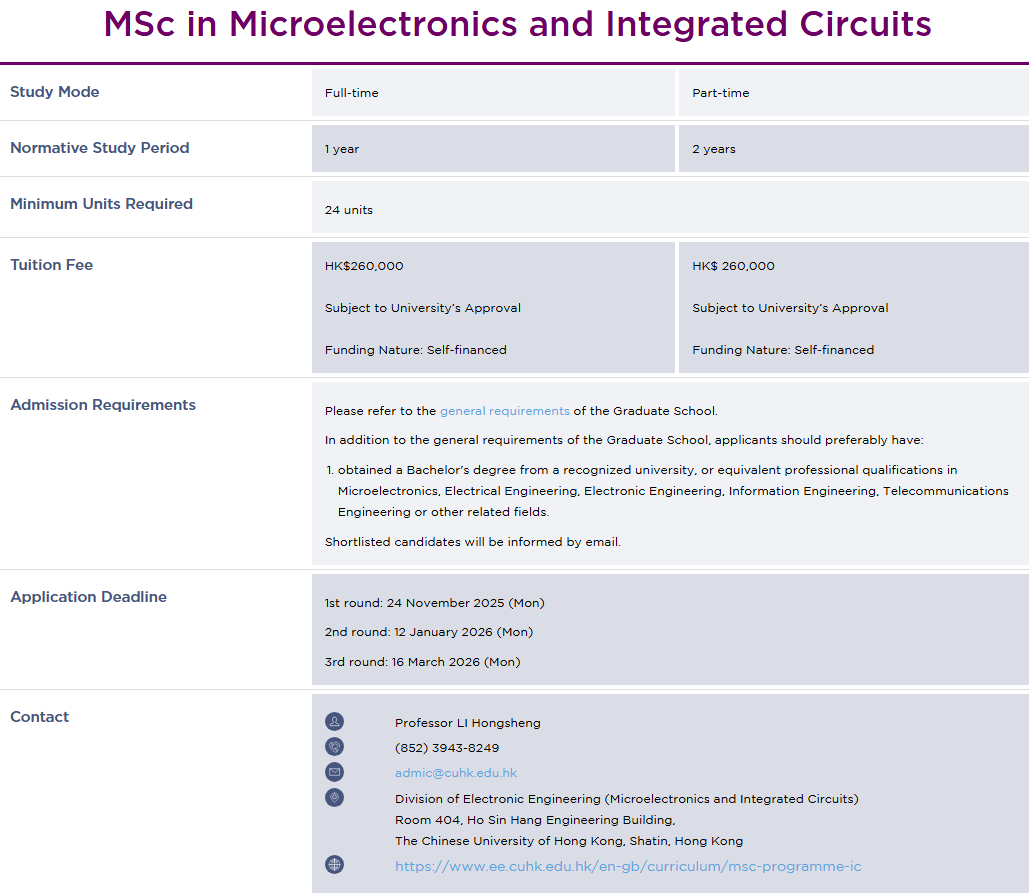
Task: Click the Professor LI Hongsheng name
Action: pyautogui.click(x=467, y=723)
